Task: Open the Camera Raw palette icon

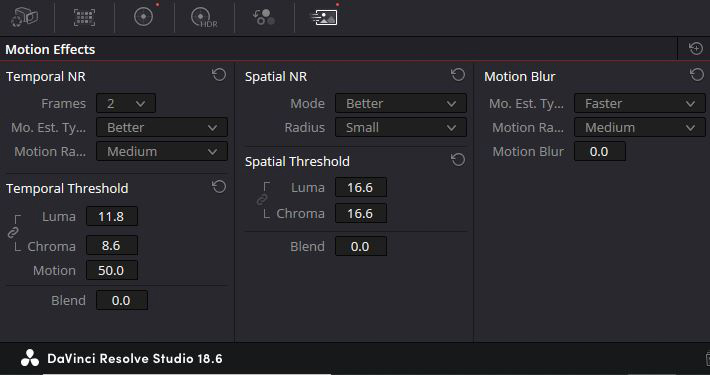Action: point(24,18)
